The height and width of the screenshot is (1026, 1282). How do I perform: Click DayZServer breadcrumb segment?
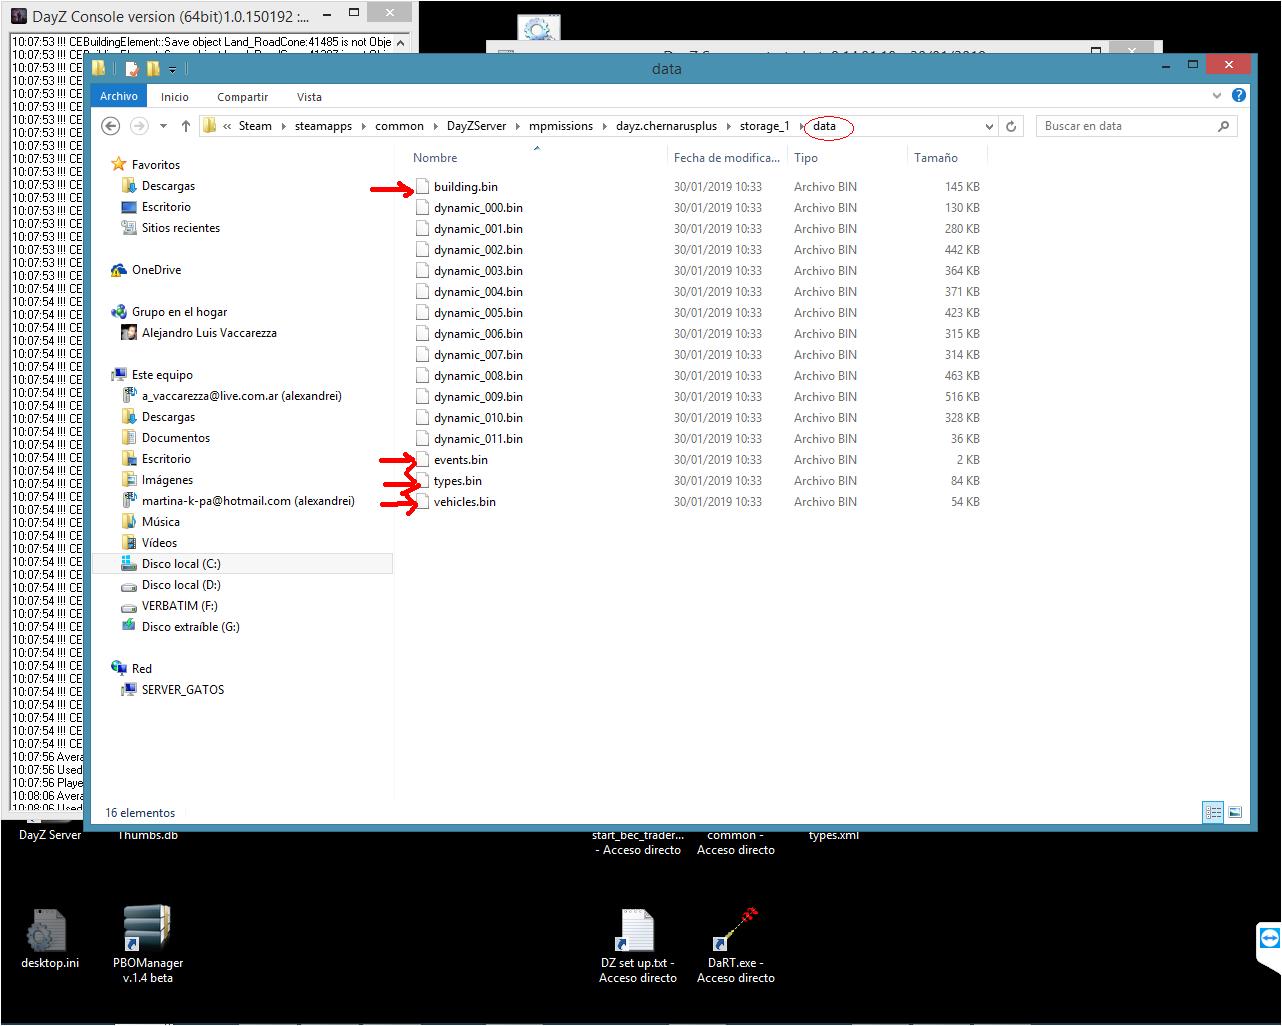click(476, 126)
